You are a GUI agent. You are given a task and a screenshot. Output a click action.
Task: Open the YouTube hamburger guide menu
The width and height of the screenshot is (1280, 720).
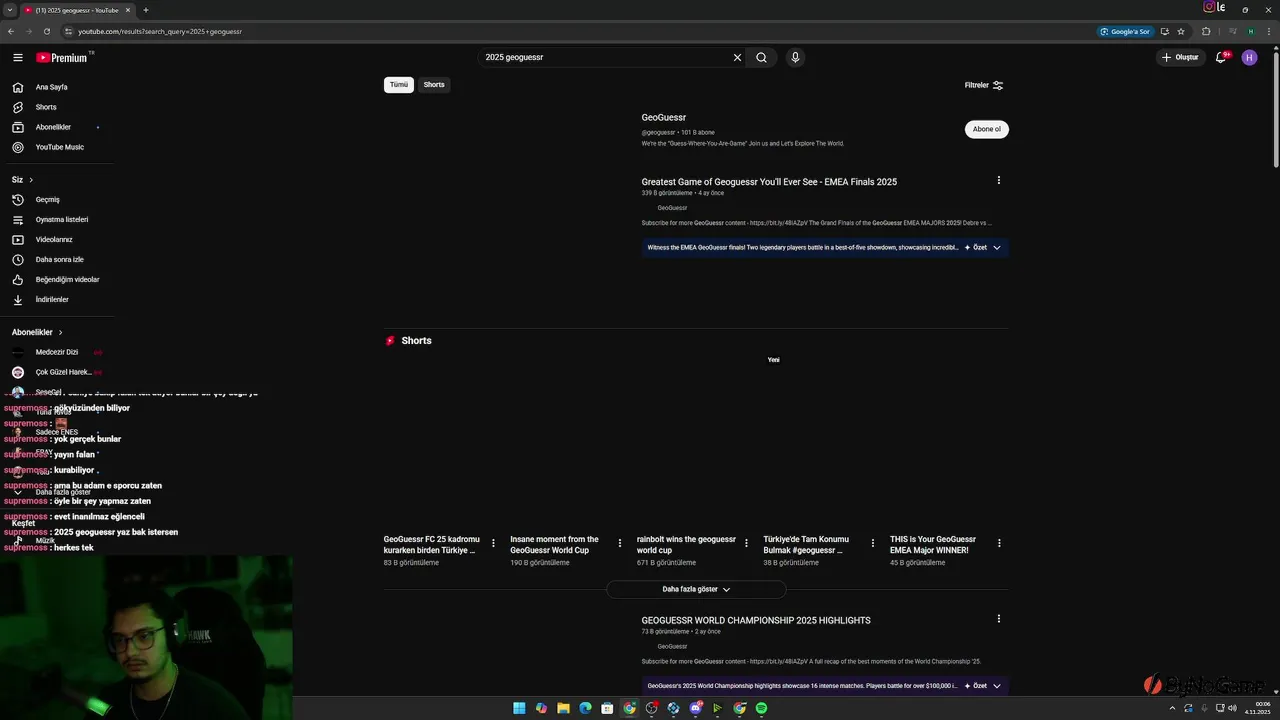pos(17,57)
